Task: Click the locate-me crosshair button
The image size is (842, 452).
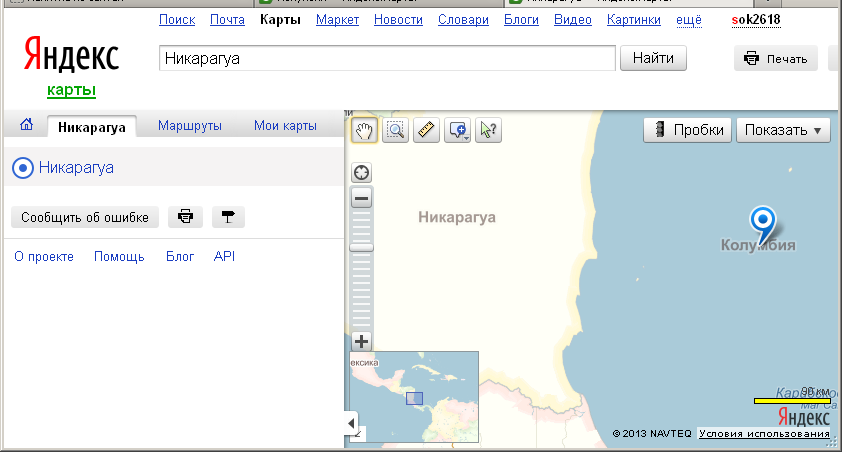Action: click(x=361, y=173)
